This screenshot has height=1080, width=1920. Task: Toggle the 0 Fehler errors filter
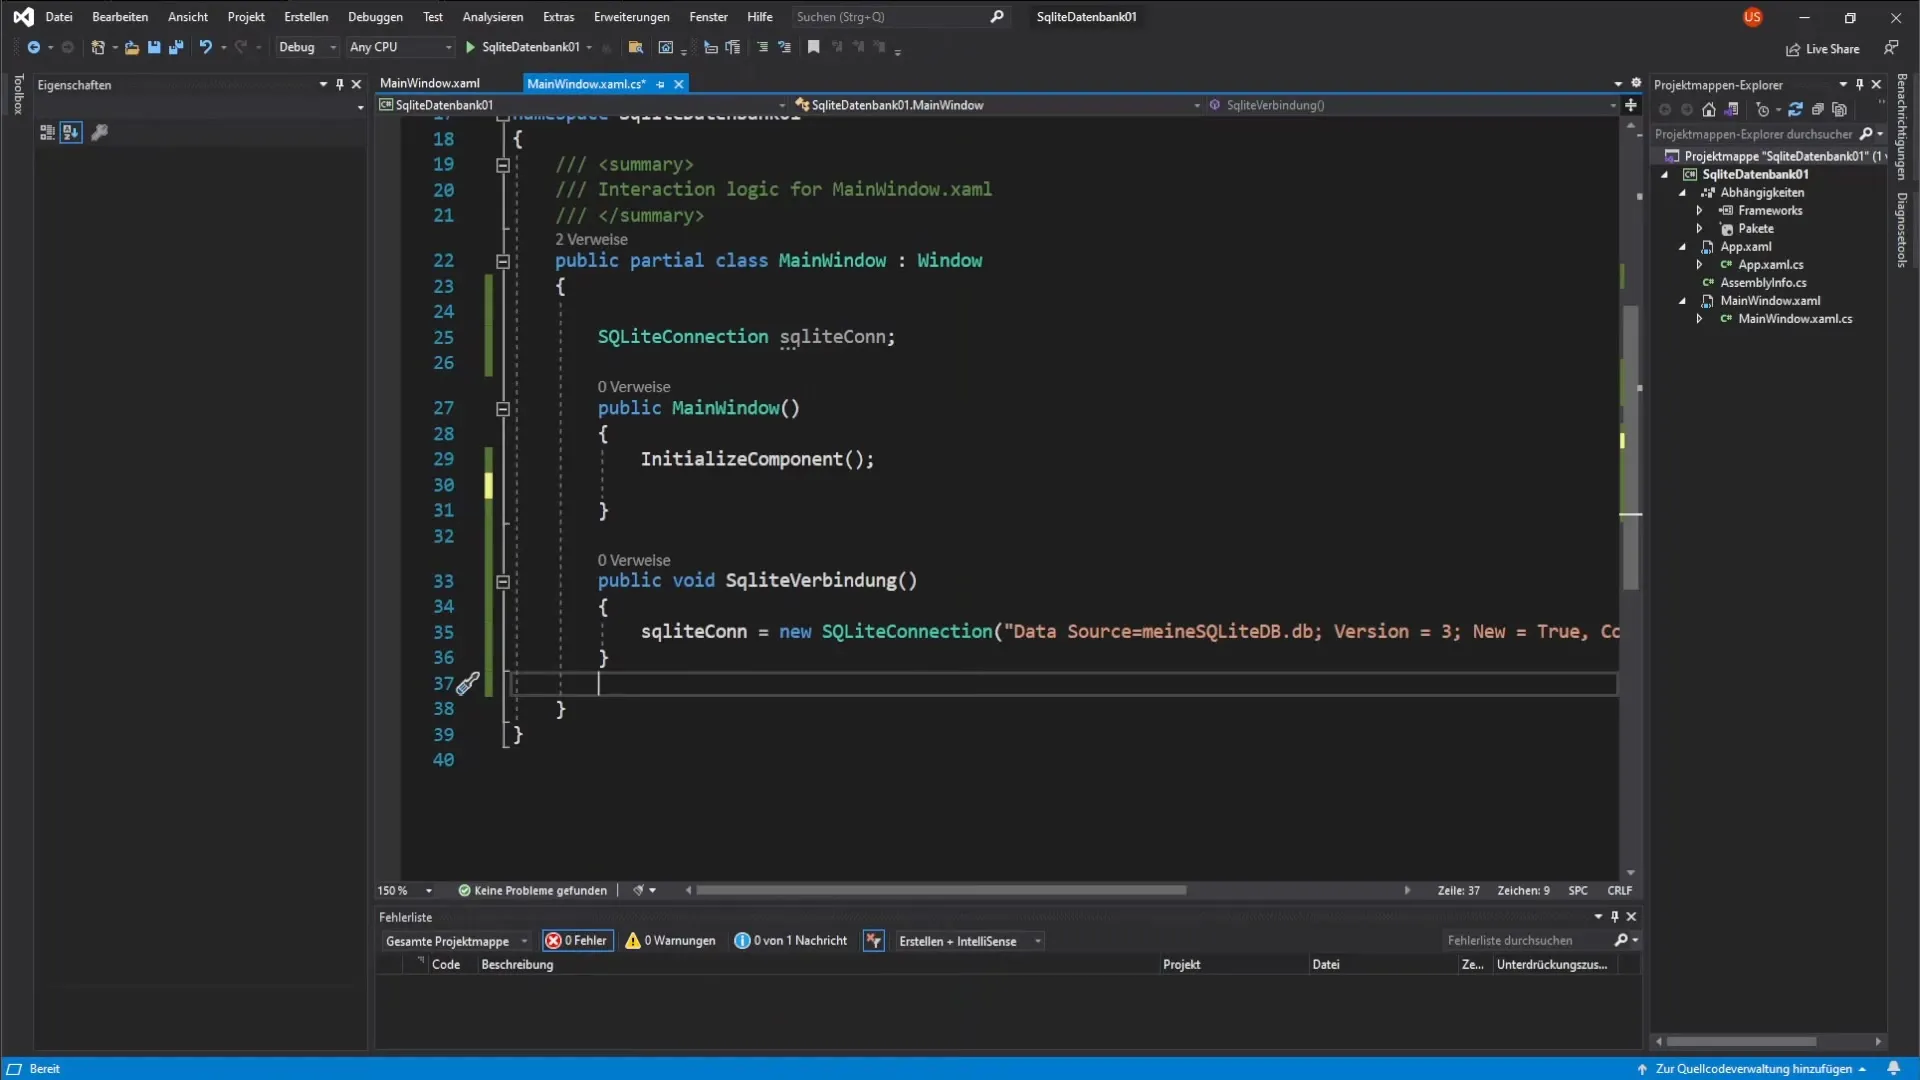[x=577, y=941]
